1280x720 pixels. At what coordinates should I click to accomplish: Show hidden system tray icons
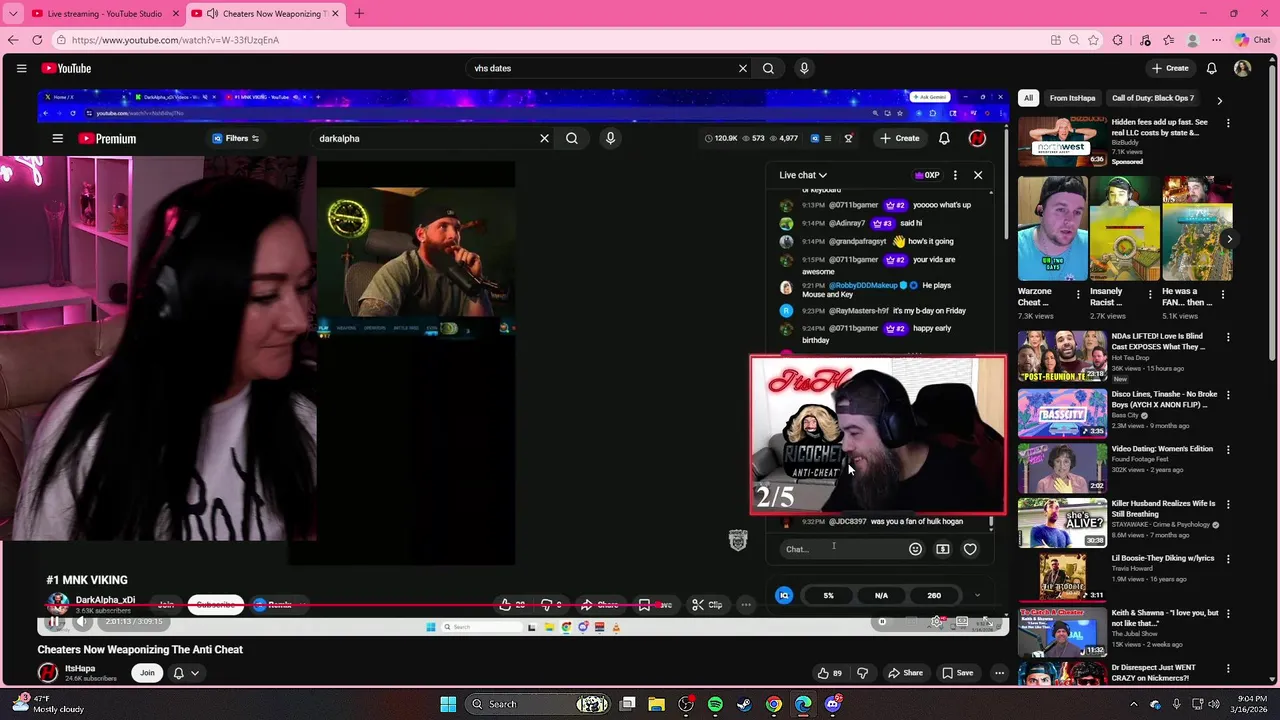[x=1136, y=704]
